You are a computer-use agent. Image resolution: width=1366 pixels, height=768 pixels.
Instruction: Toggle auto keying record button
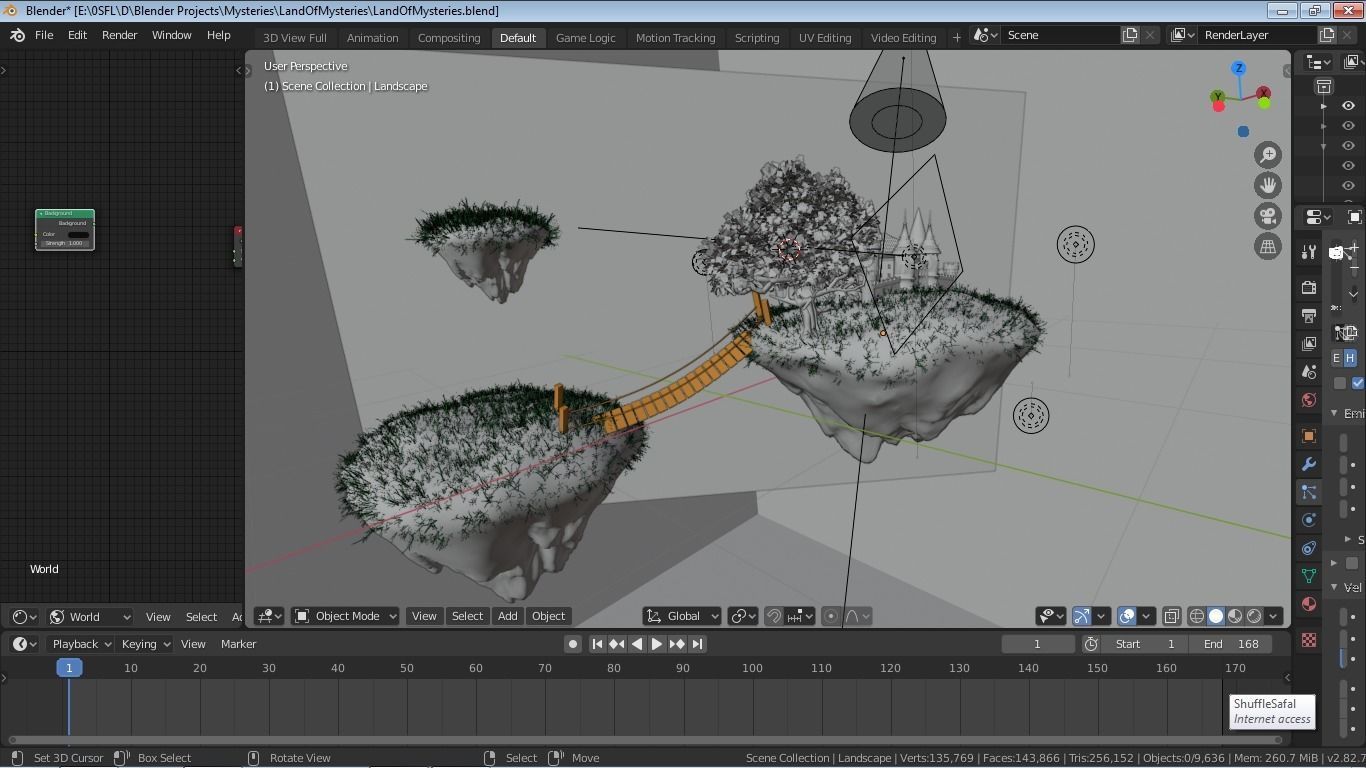click(572, 644)
